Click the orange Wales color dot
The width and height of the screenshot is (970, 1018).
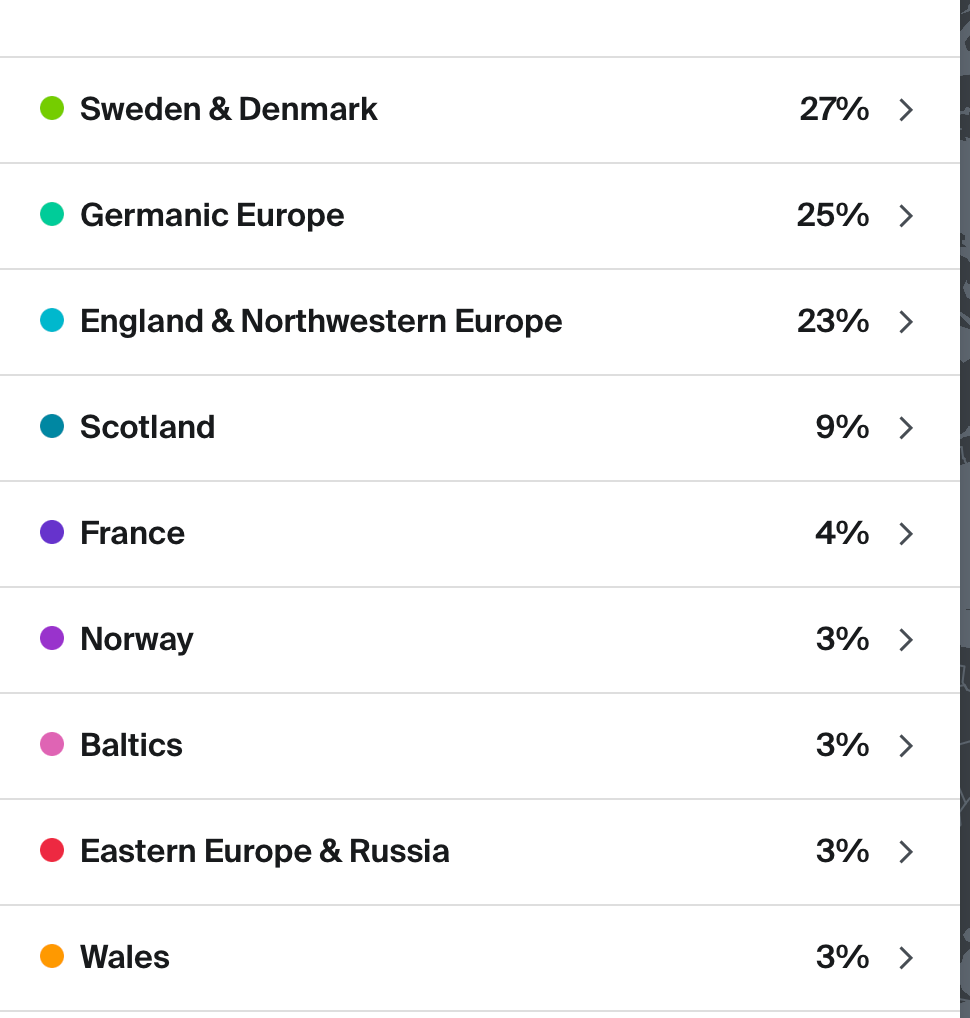point(52,956)
